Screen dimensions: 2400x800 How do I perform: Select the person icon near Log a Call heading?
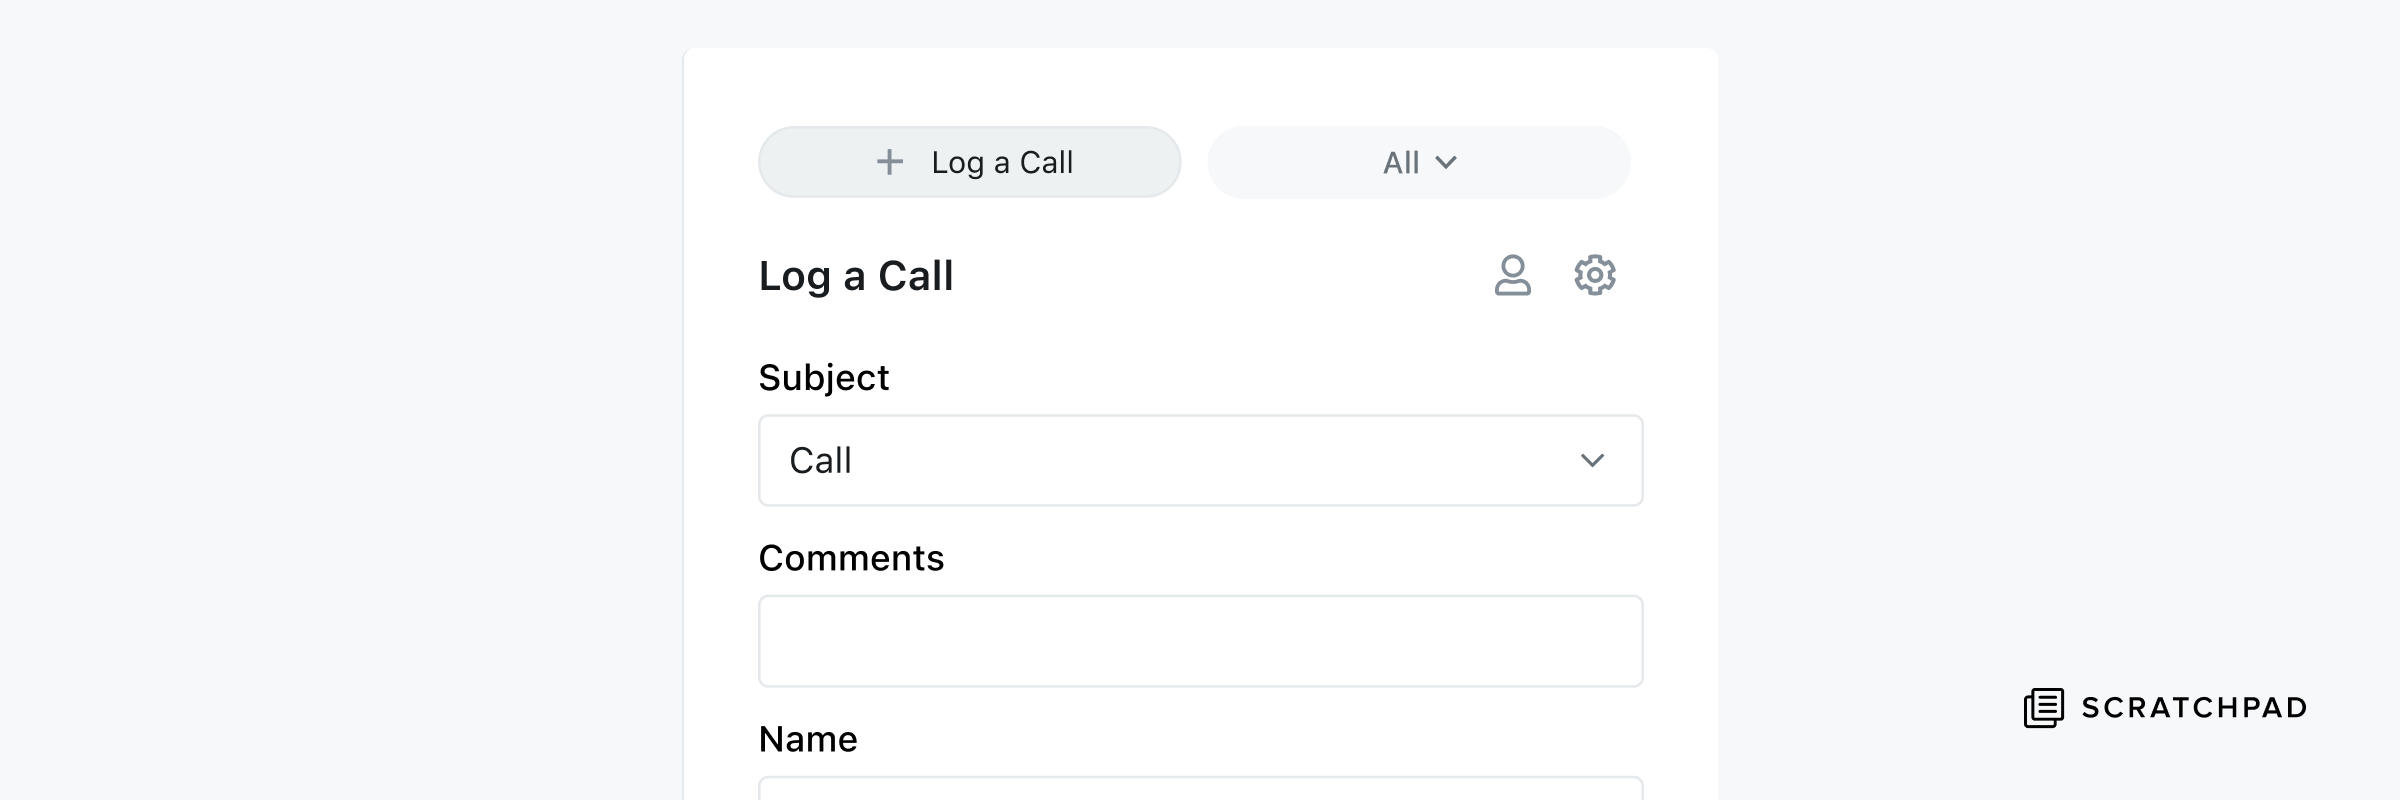tap(1513, 275)
